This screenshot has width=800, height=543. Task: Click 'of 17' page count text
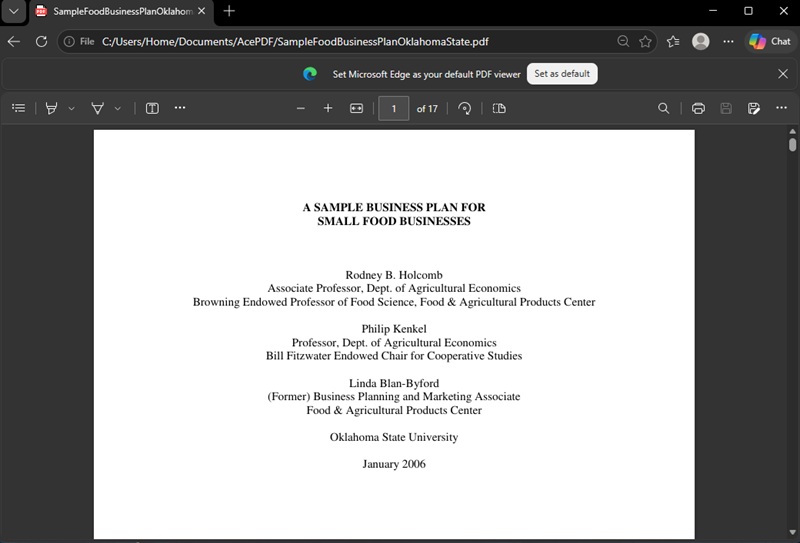(427, 109)
